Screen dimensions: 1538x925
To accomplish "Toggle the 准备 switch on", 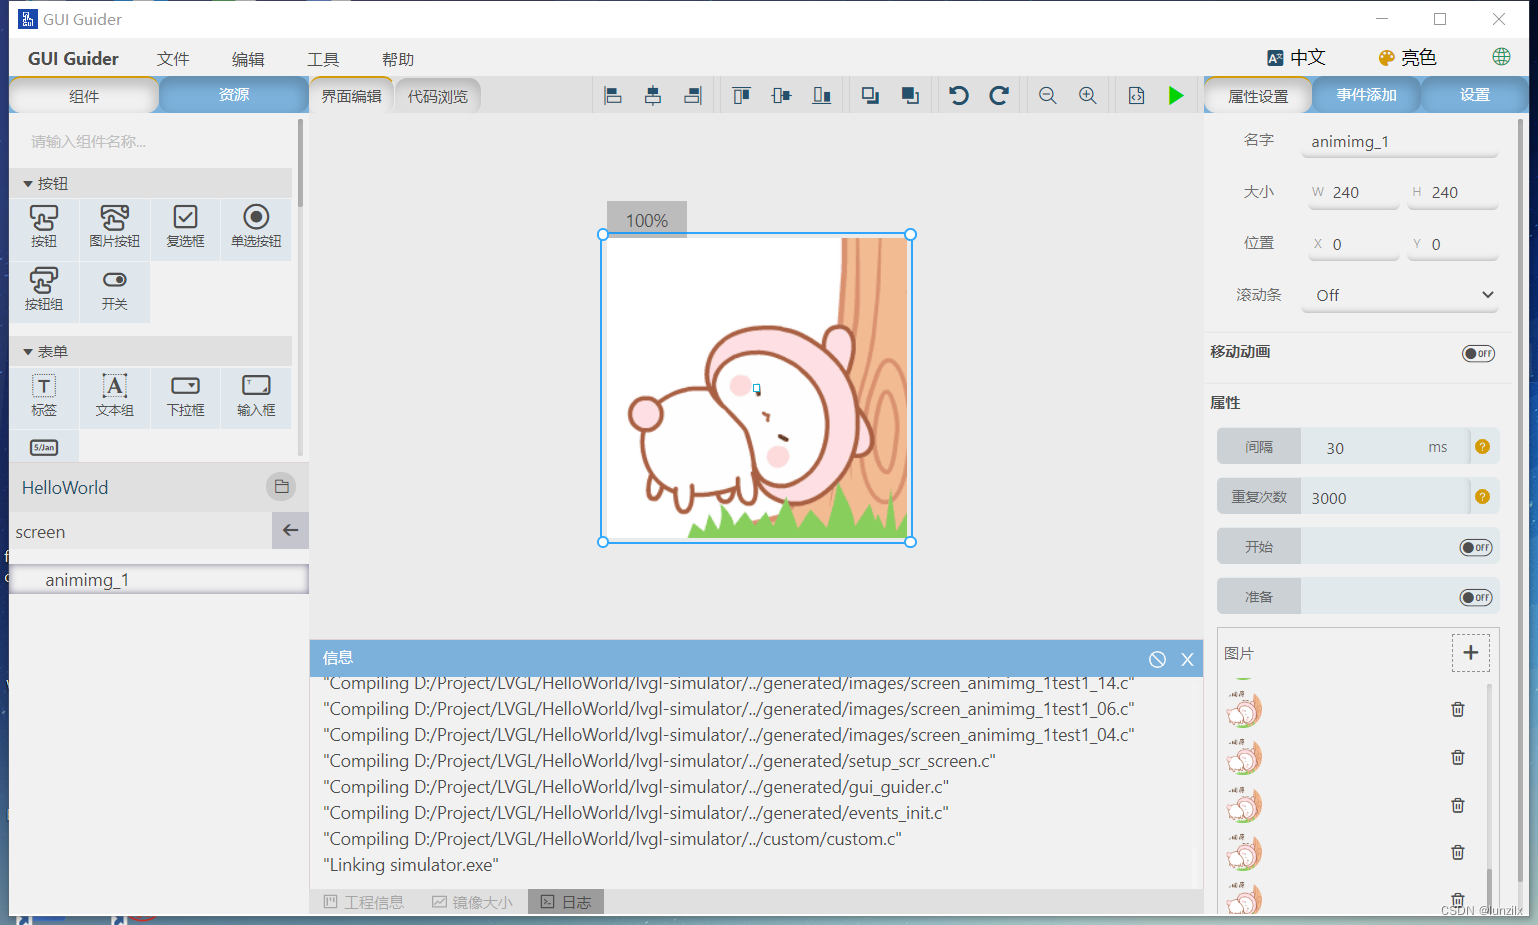I will 1476,597.
